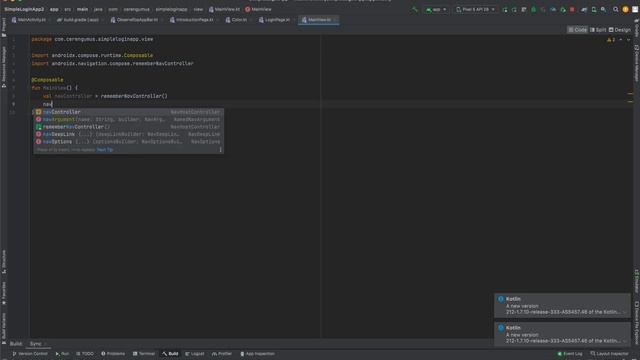
Task: Go to next highlighted problem arrow
Action: [629, 40]
